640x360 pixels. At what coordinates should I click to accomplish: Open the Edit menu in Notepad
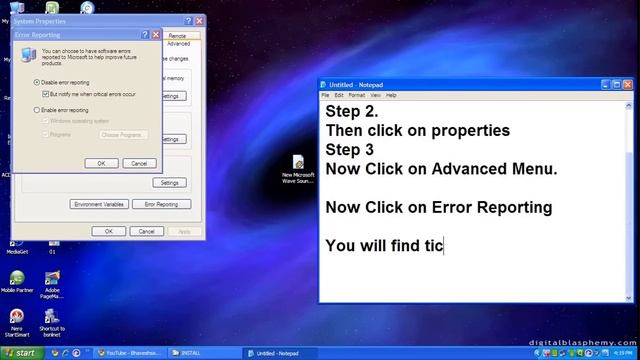[x=339, y=95]
